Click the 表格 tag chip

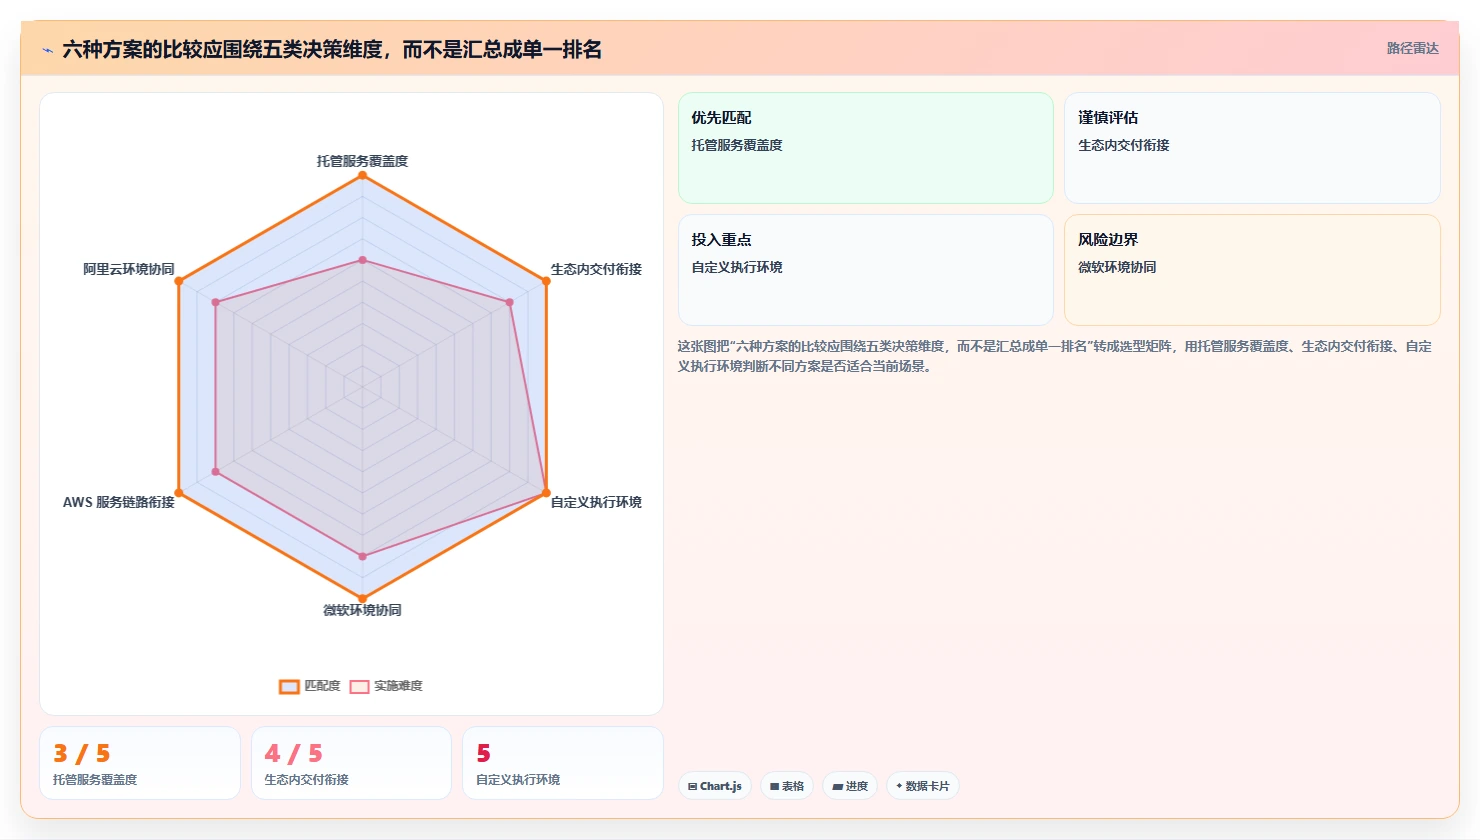pos(788,786)
